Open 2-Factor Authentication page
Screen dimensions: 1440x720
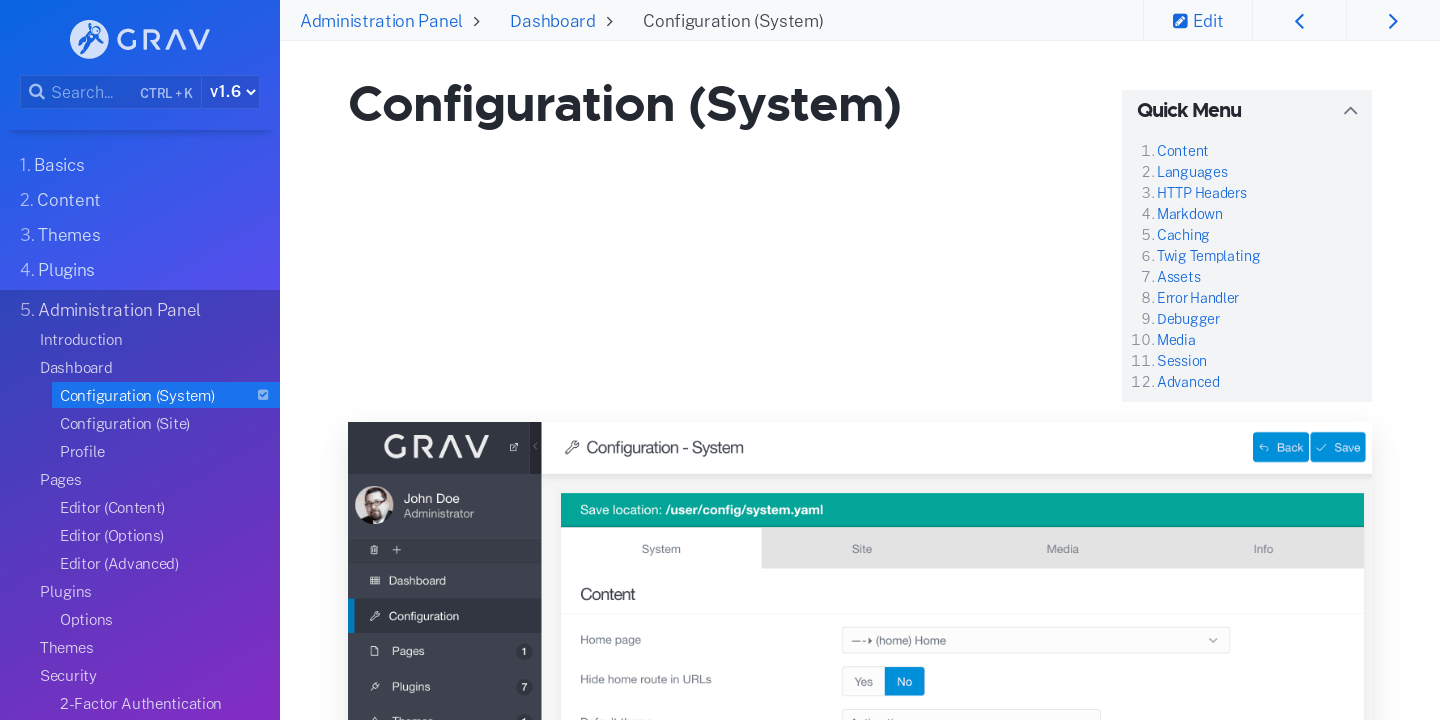pos(141,704)
